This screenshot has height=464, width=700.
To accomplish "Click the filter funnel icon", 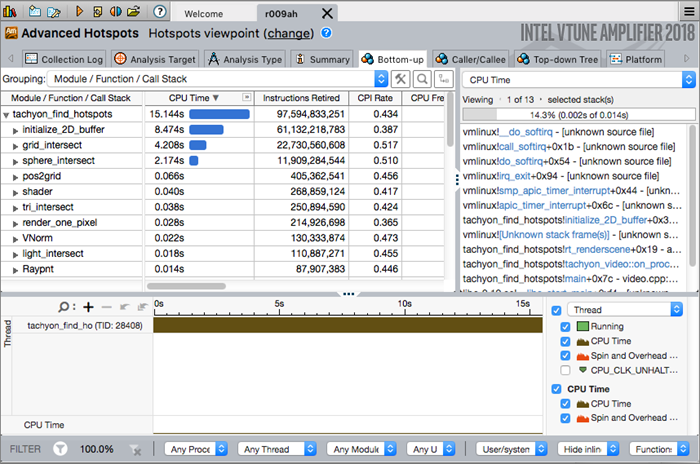I will click(x=60, y=449).
